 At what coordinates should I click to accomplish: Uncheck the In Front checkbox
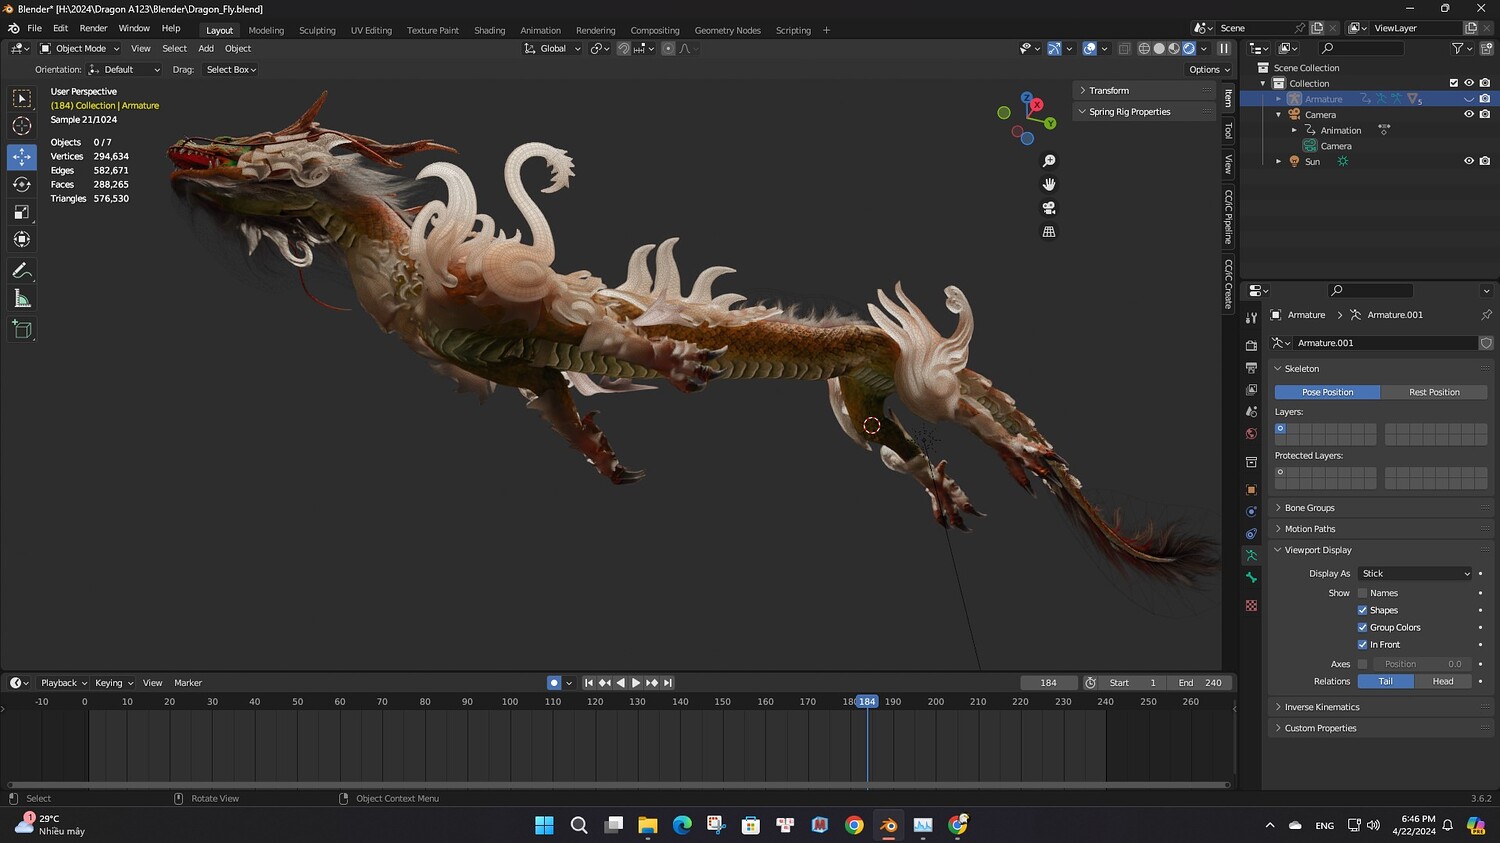coord(1362,645)
